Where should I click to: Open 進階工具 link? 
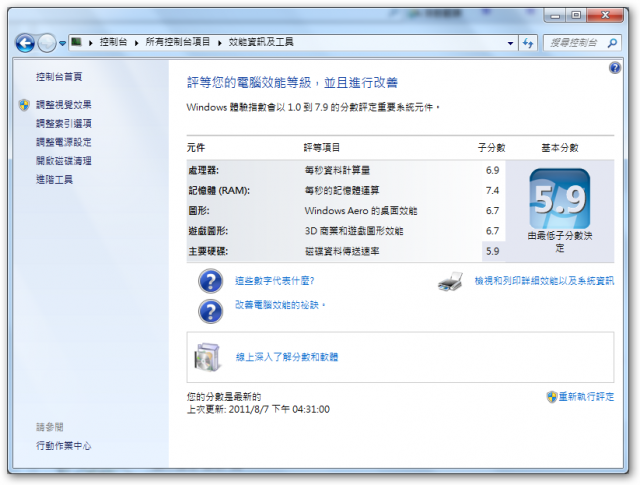[54, 180]
